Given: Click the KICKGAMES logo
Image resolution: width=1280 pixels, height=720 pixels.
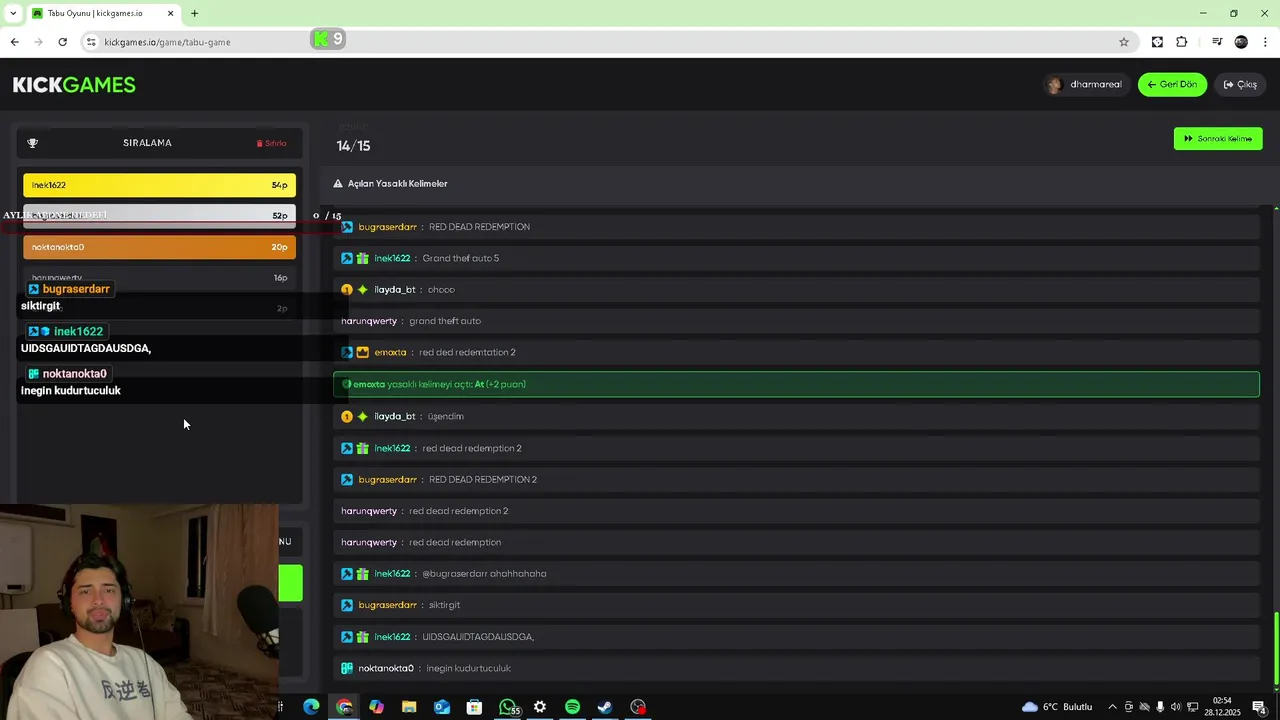Looking at the screenshot, I should (x=74, y=85).
